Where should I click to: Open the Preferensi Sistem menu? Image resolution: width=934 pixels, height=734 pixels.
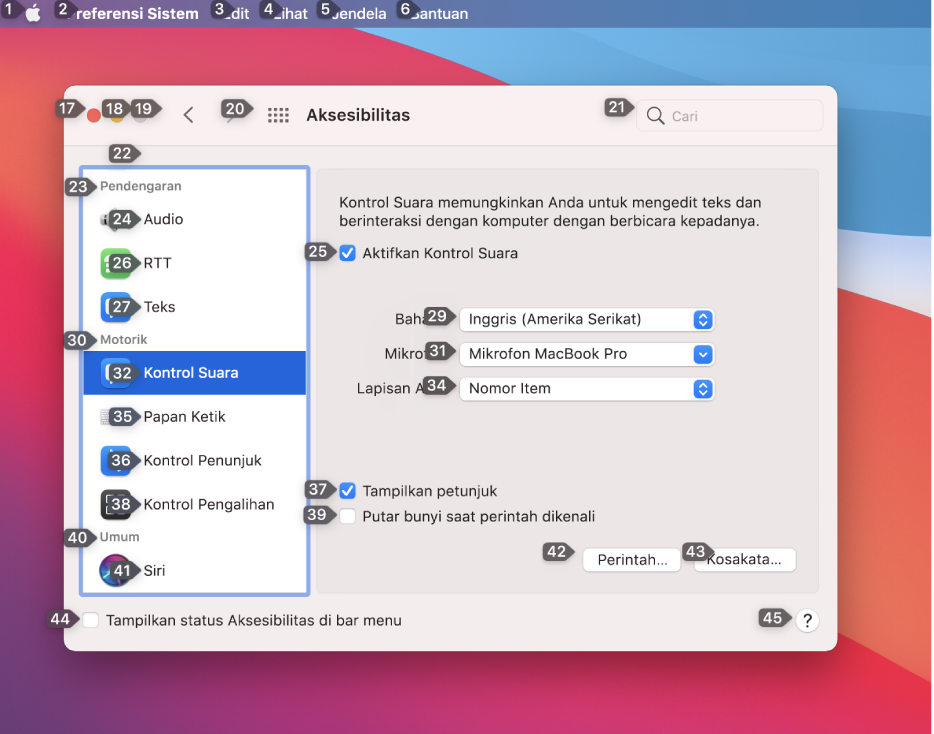click(132, 13)
